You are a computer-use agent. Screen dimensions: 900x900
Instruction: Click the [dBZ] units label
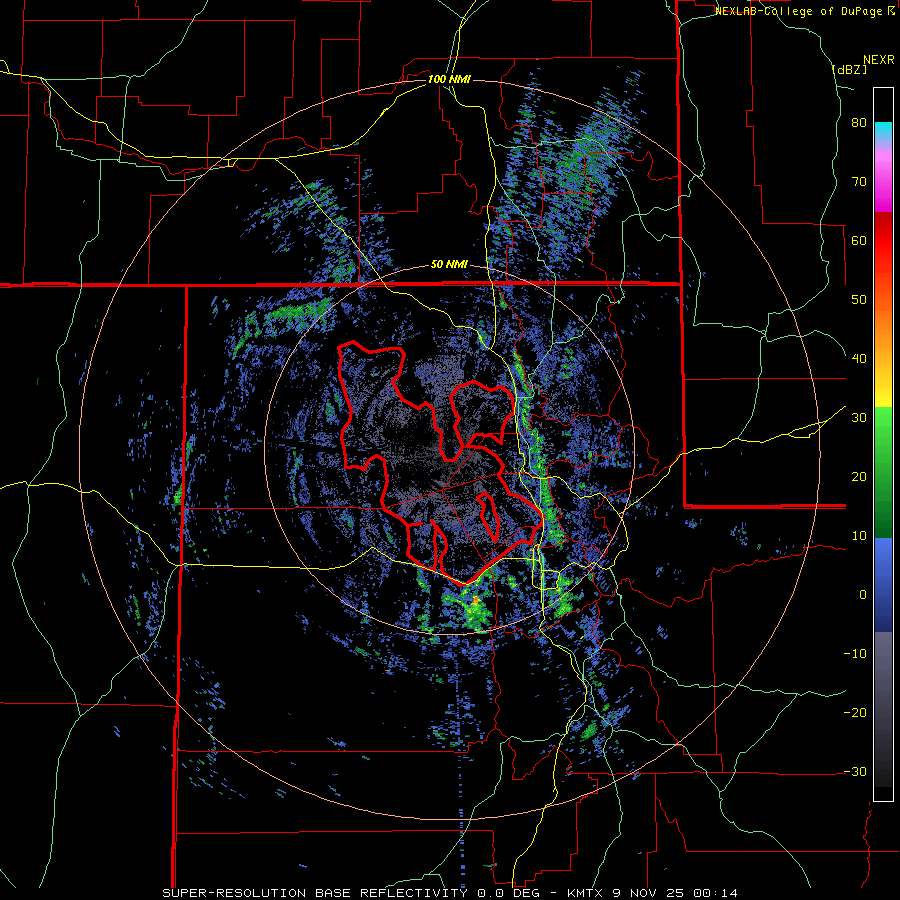[850, 69]
